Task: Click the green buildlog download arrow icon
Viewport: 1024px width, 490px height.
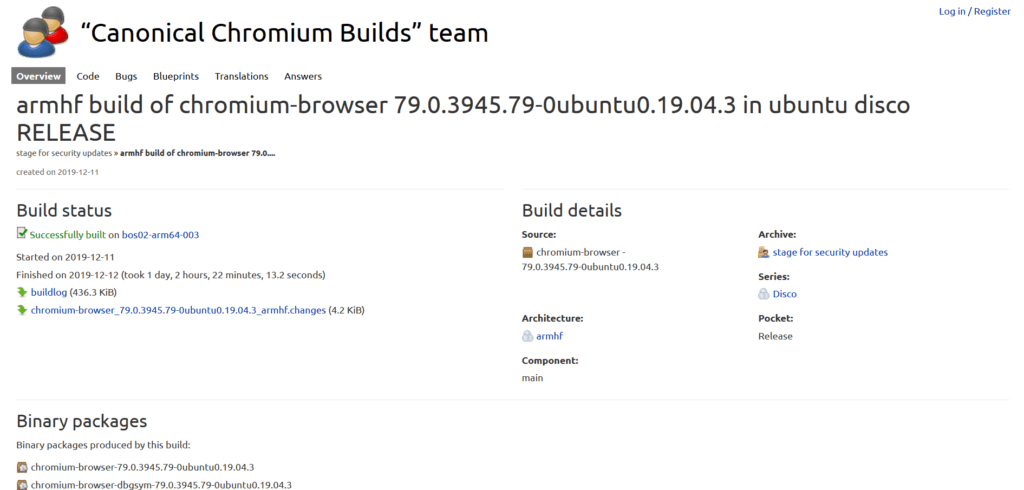Action: click(x=22, y=292)
